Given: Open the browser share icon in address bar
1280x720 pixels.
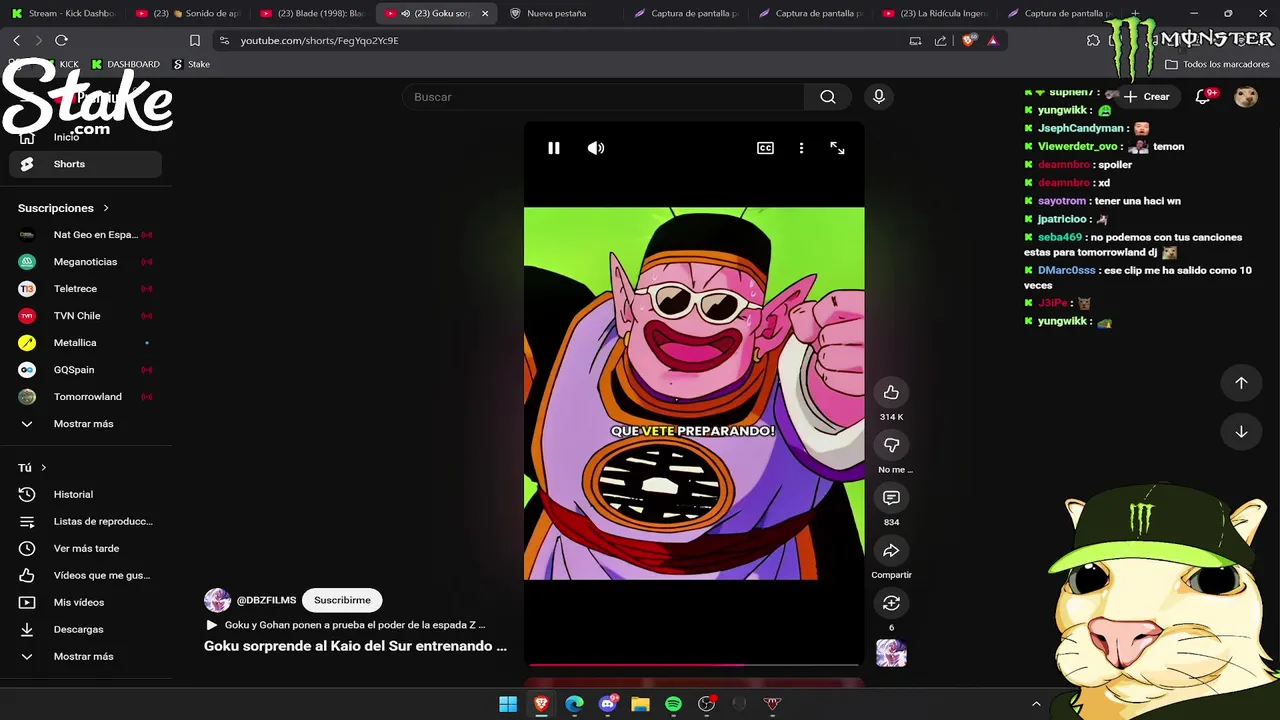Looking at the screenshot, I should [940, 40].
